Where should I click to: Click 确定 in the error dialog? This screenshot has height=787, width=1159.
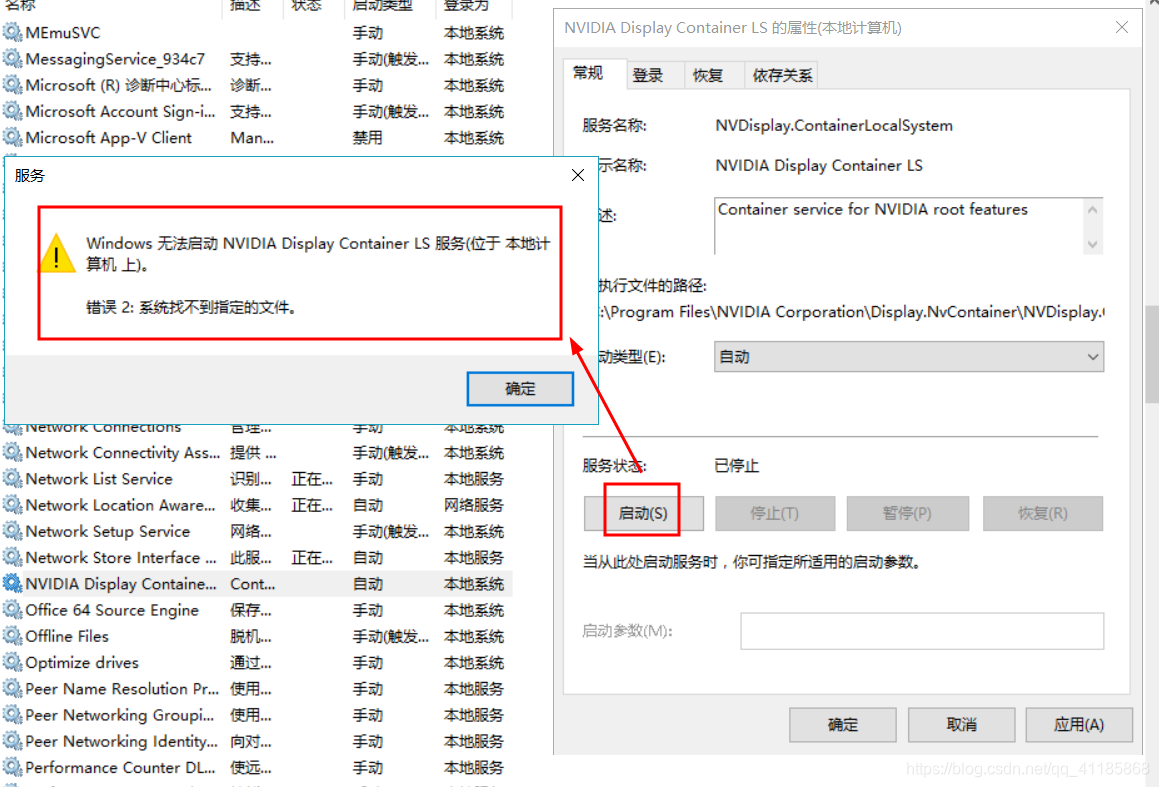520,389
